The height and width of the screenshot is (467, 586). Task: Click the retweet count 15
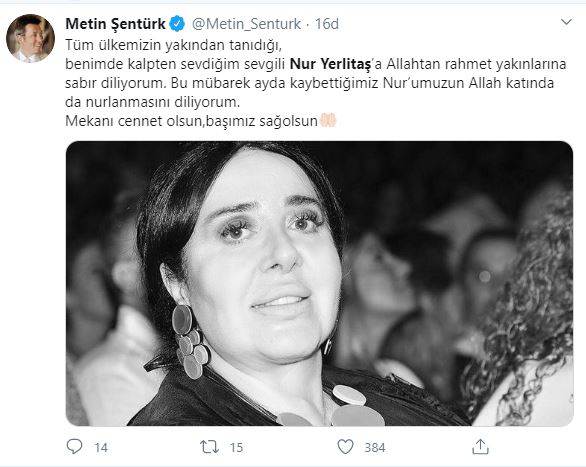[x=236, y=448]
